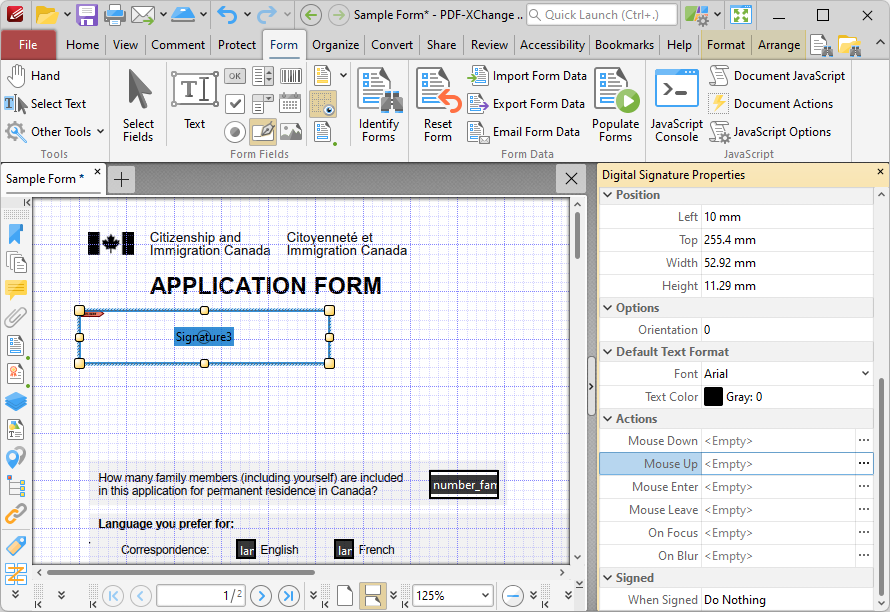Click Email Form Data
The height and width of the screenshot is (612, 890).
click(x=523, y=132)
